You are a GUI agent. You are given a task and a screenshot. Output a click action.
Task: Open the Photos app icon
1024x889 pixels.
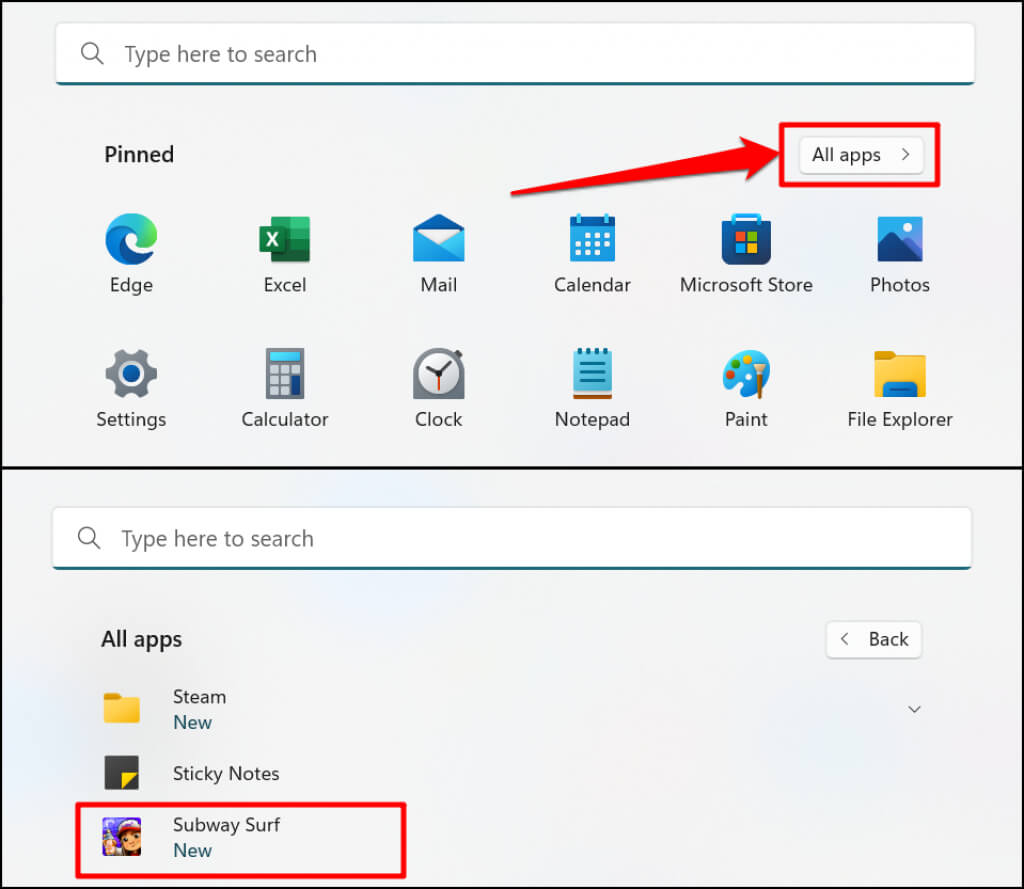(x=900, y=239)
